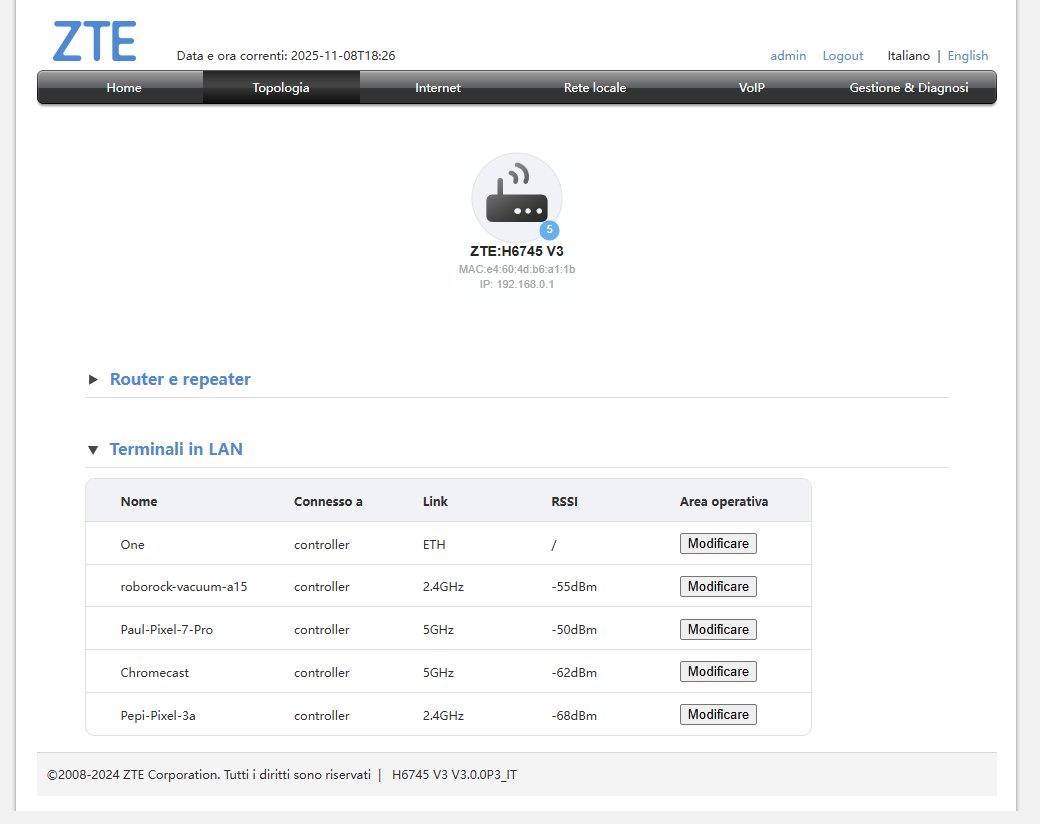
Task: Select Italiano language option
Action: [x=908, y=56]
